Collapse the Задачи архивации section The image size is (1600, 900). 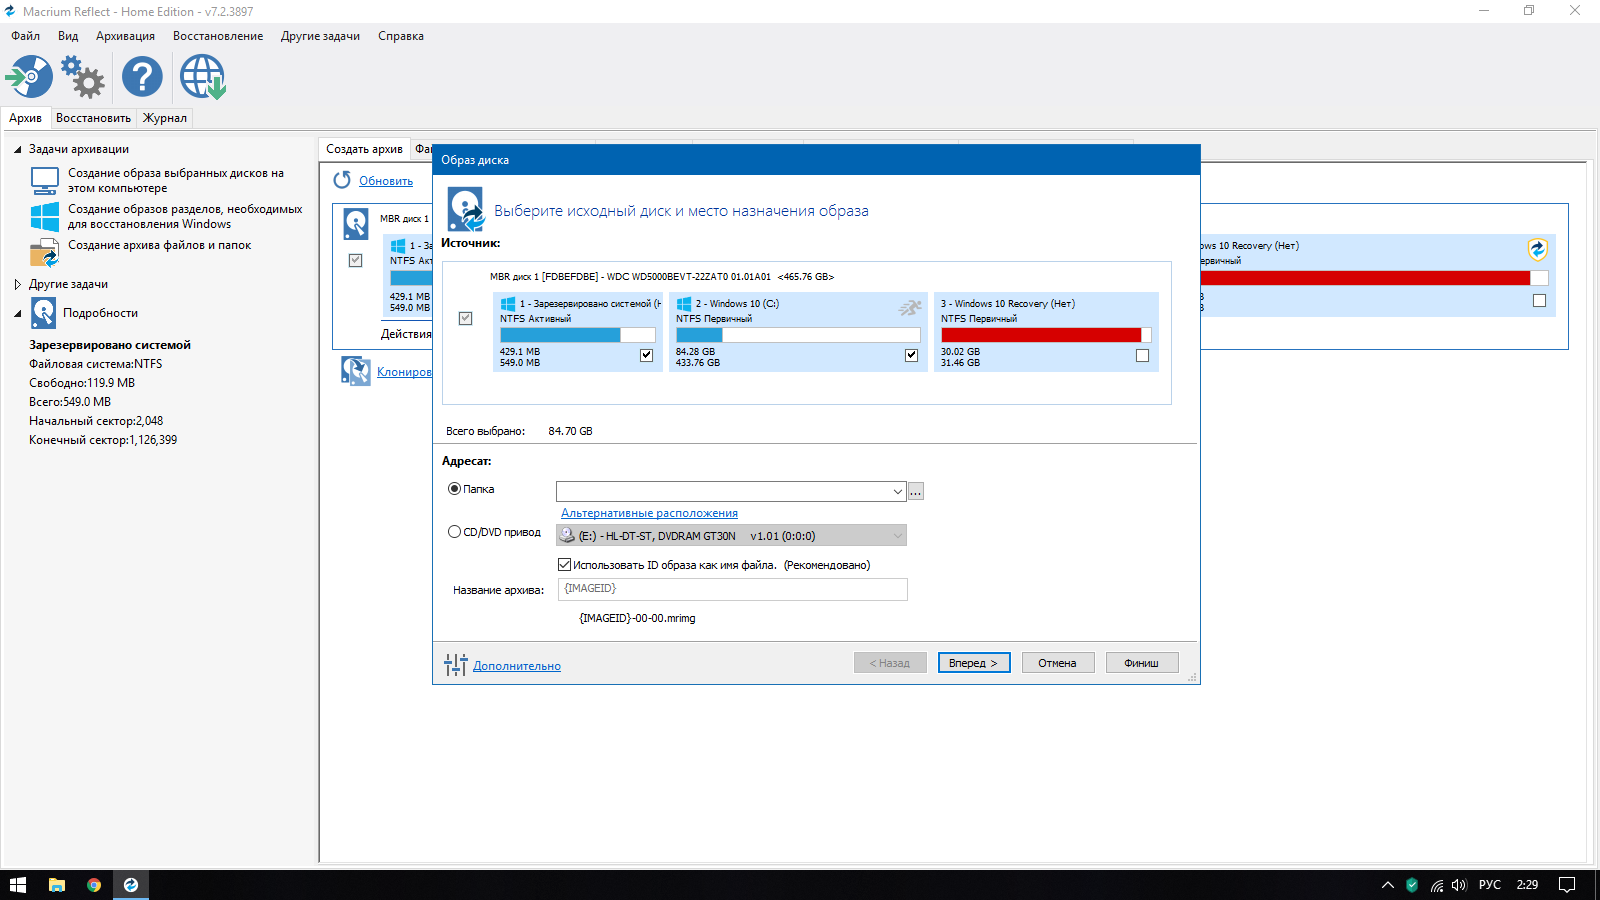coord(18,149)
